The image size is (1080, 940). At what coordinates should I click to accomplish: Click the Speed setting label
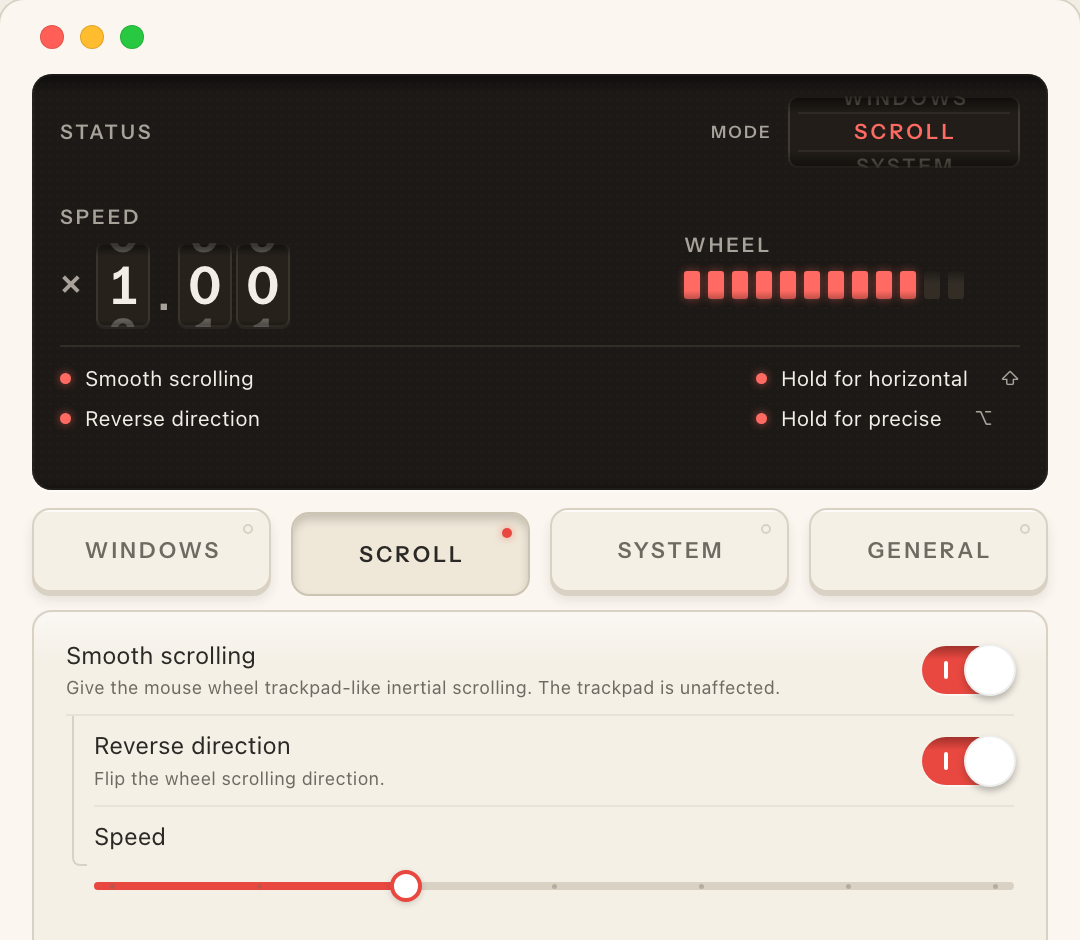[x=129, y=837]
